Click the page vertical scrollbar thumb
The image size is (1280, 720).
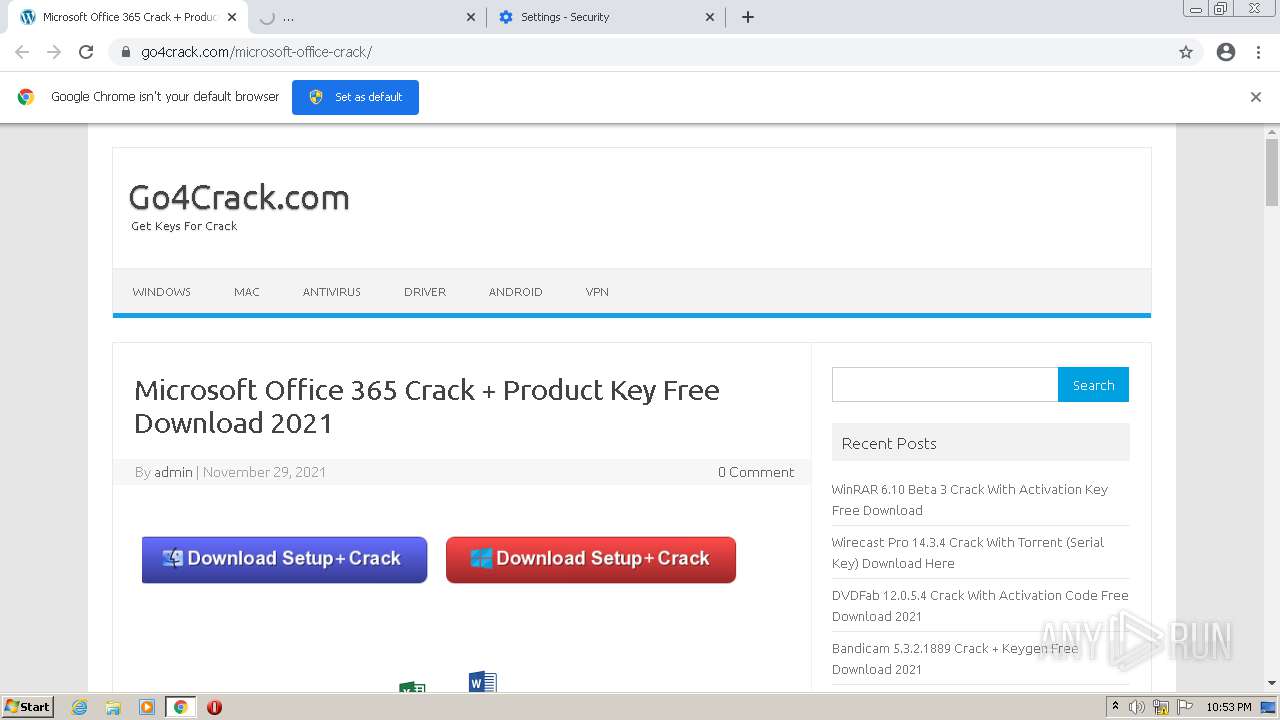(x=1272, y=170)
